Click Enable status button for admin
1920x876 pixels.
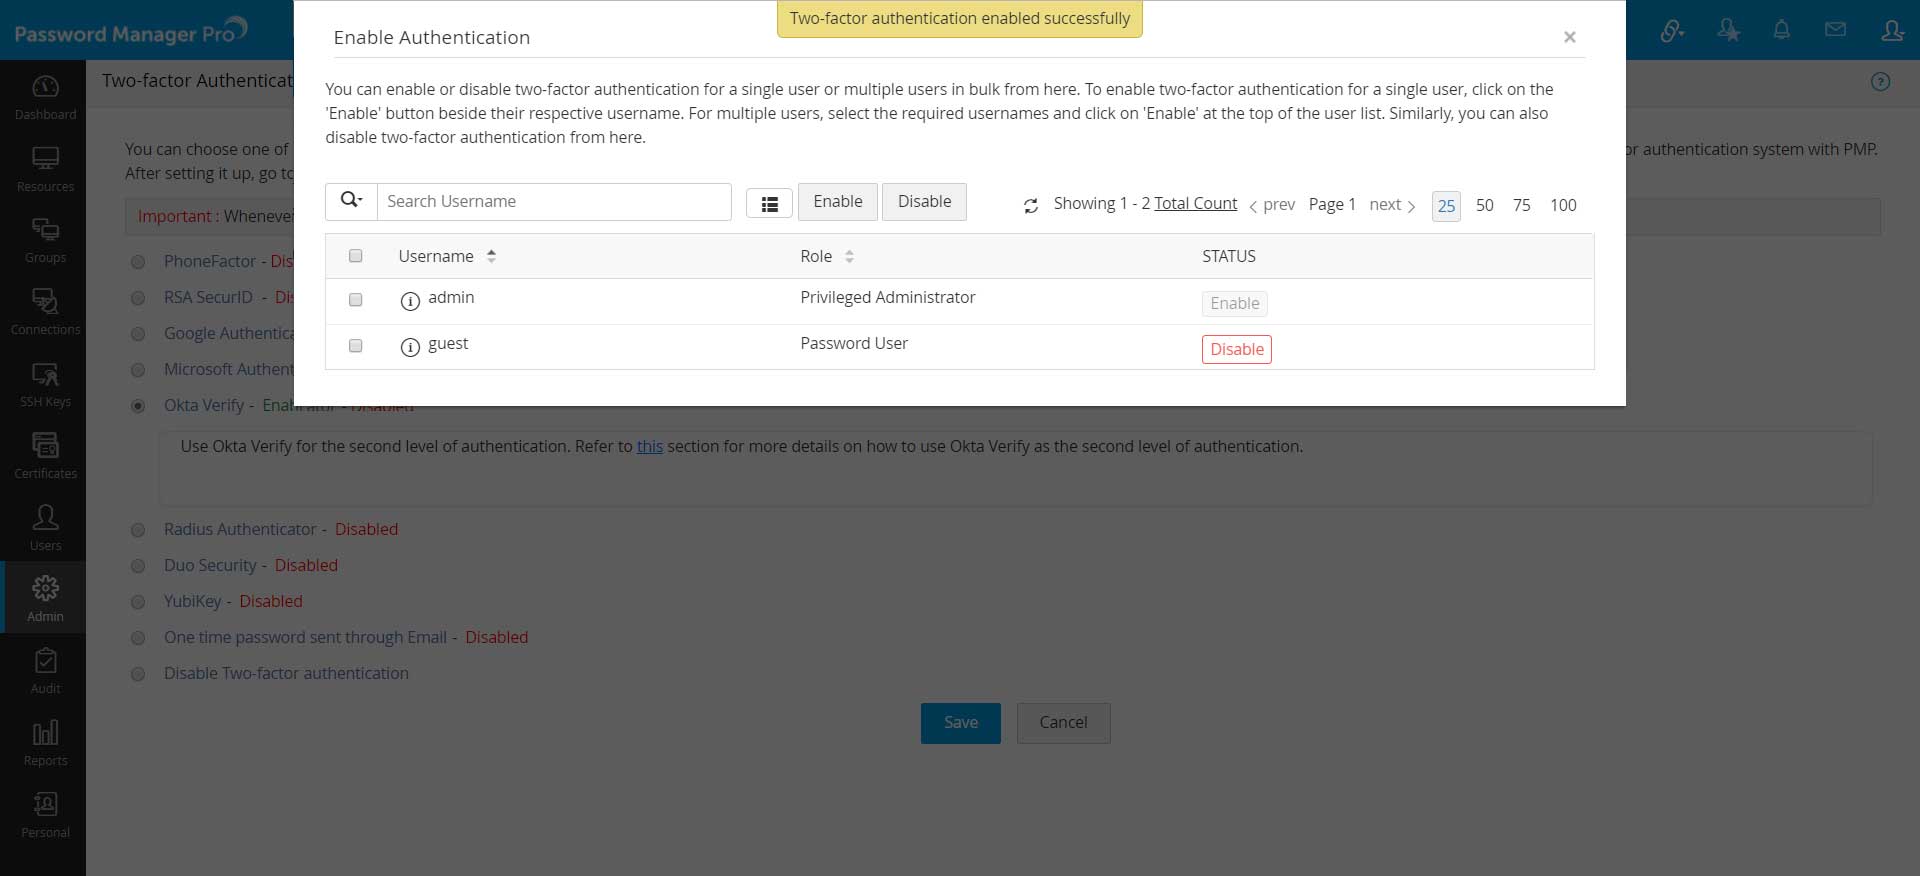click(1234, 303)
